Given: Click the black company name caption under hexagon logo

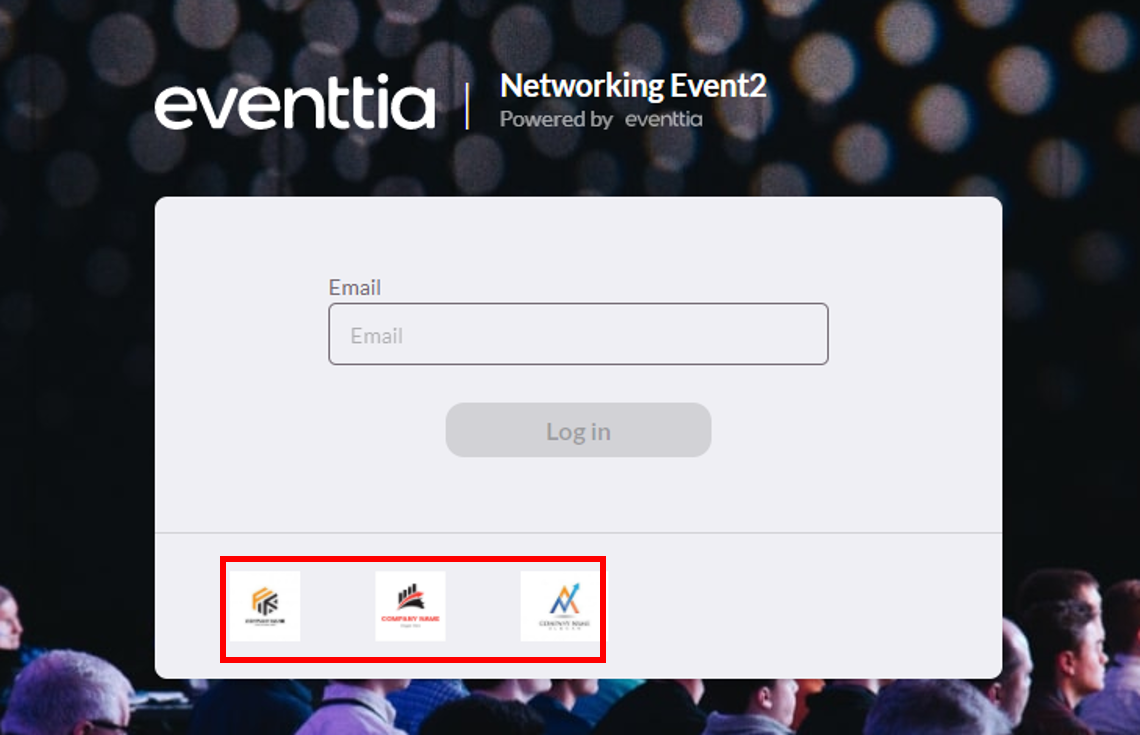Looking at the screenshot, I should [x=265, y=621].
